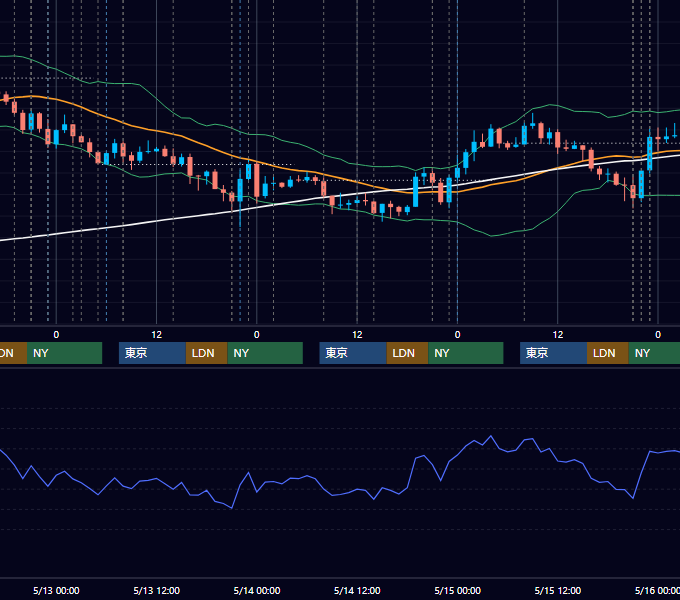Click the 5/14 12:00 date label
This screenshot has width=680, height=600.
click(357, 590)
